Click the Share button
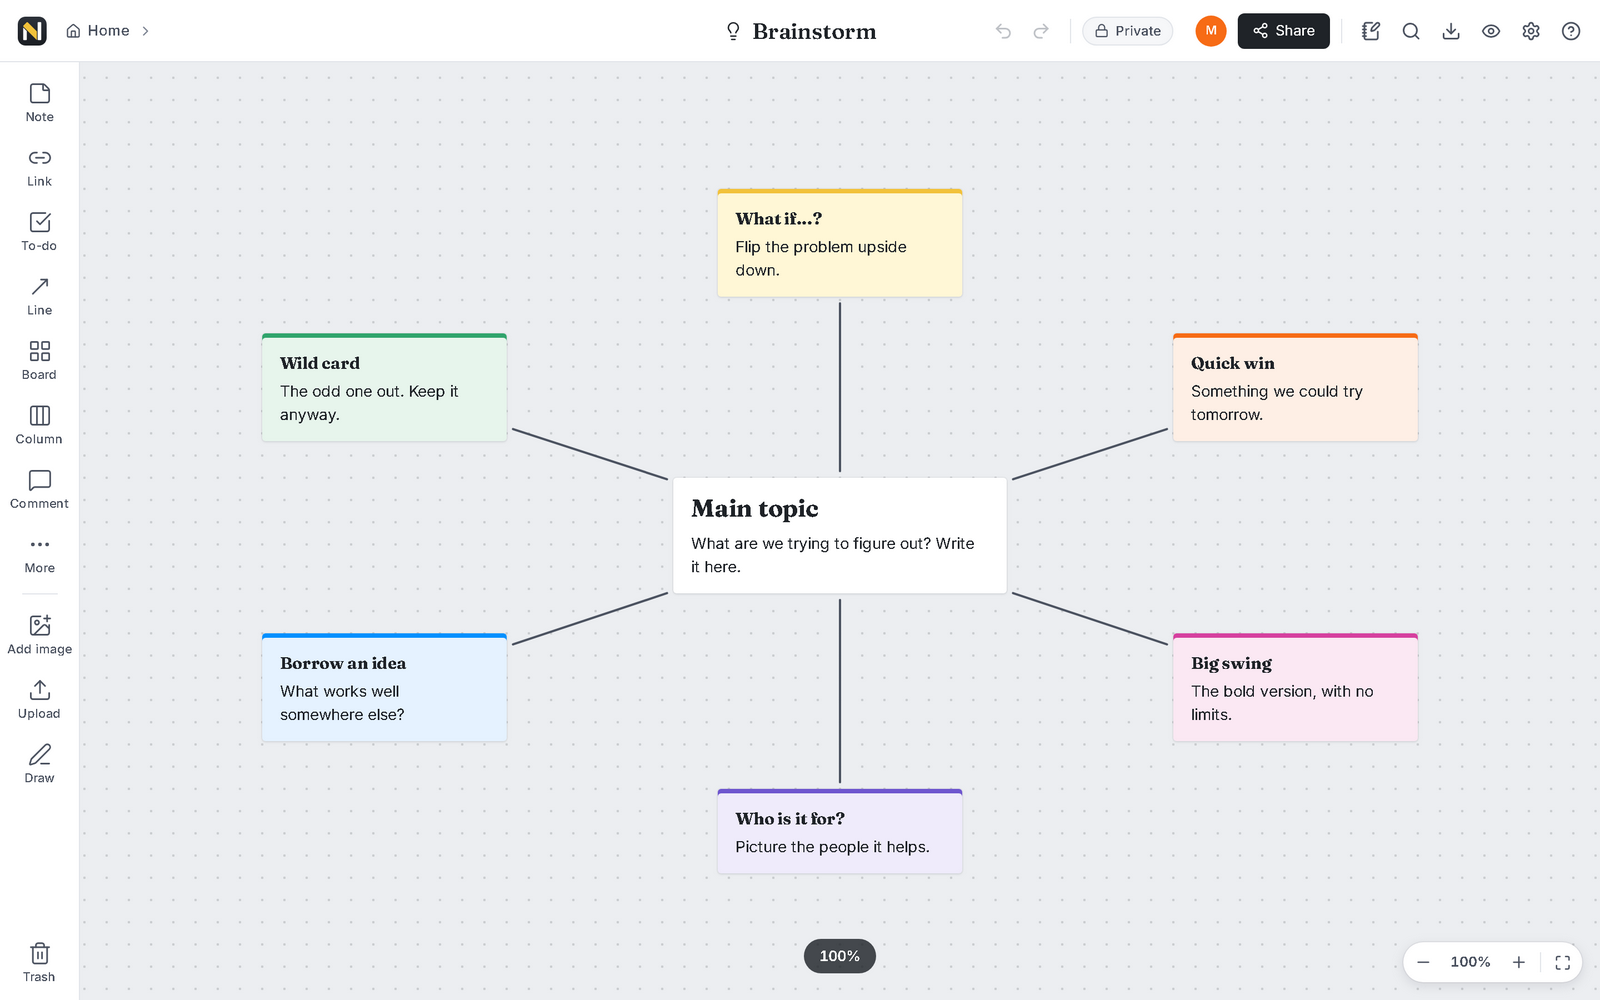This screenshot has width=1600, height=1000. coord(1283,31)
